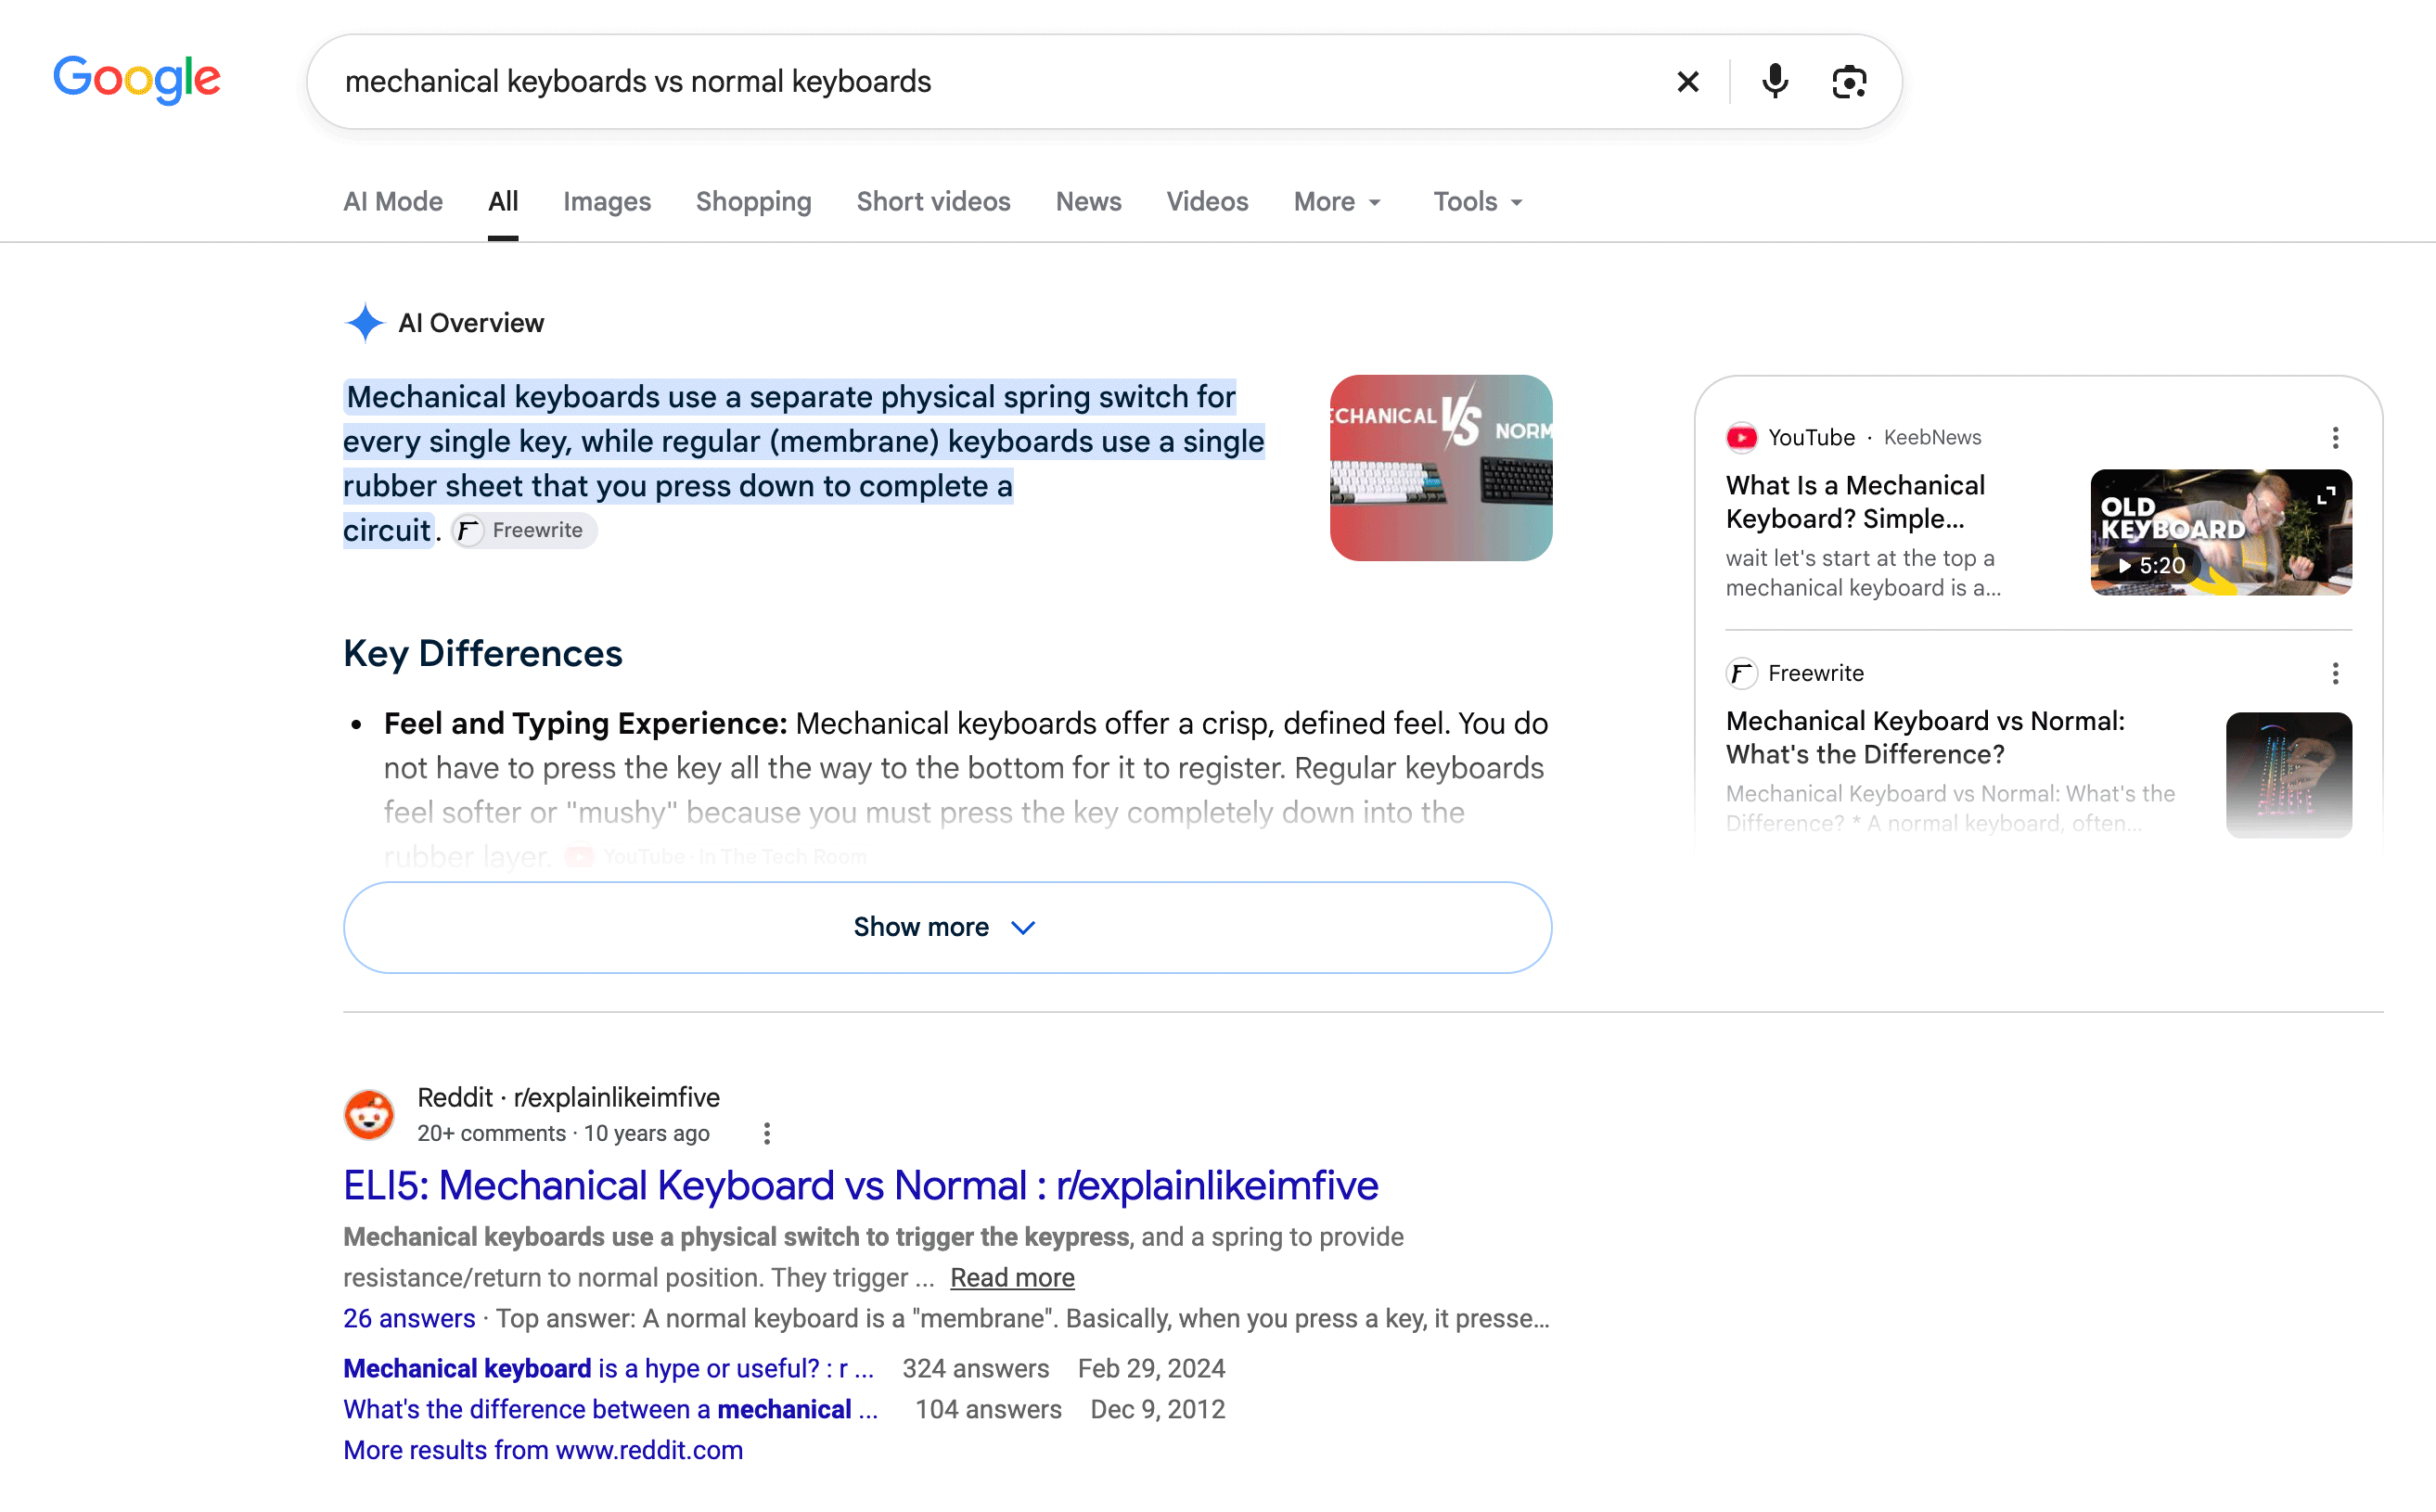Select the All tab

(503, 201)
